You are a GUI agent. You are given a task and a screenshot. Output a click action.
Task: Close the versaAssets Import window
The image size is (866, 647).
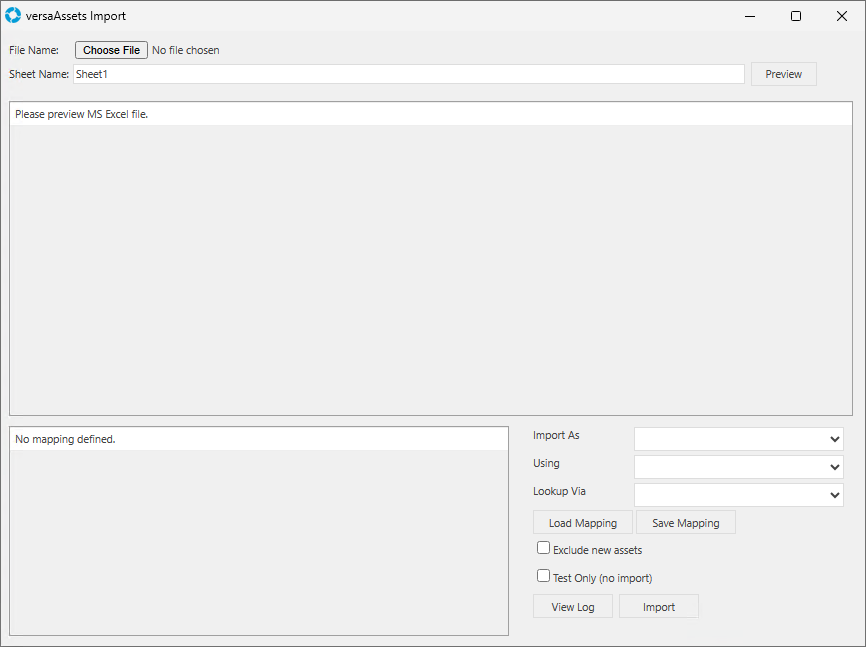pos(841,16)
